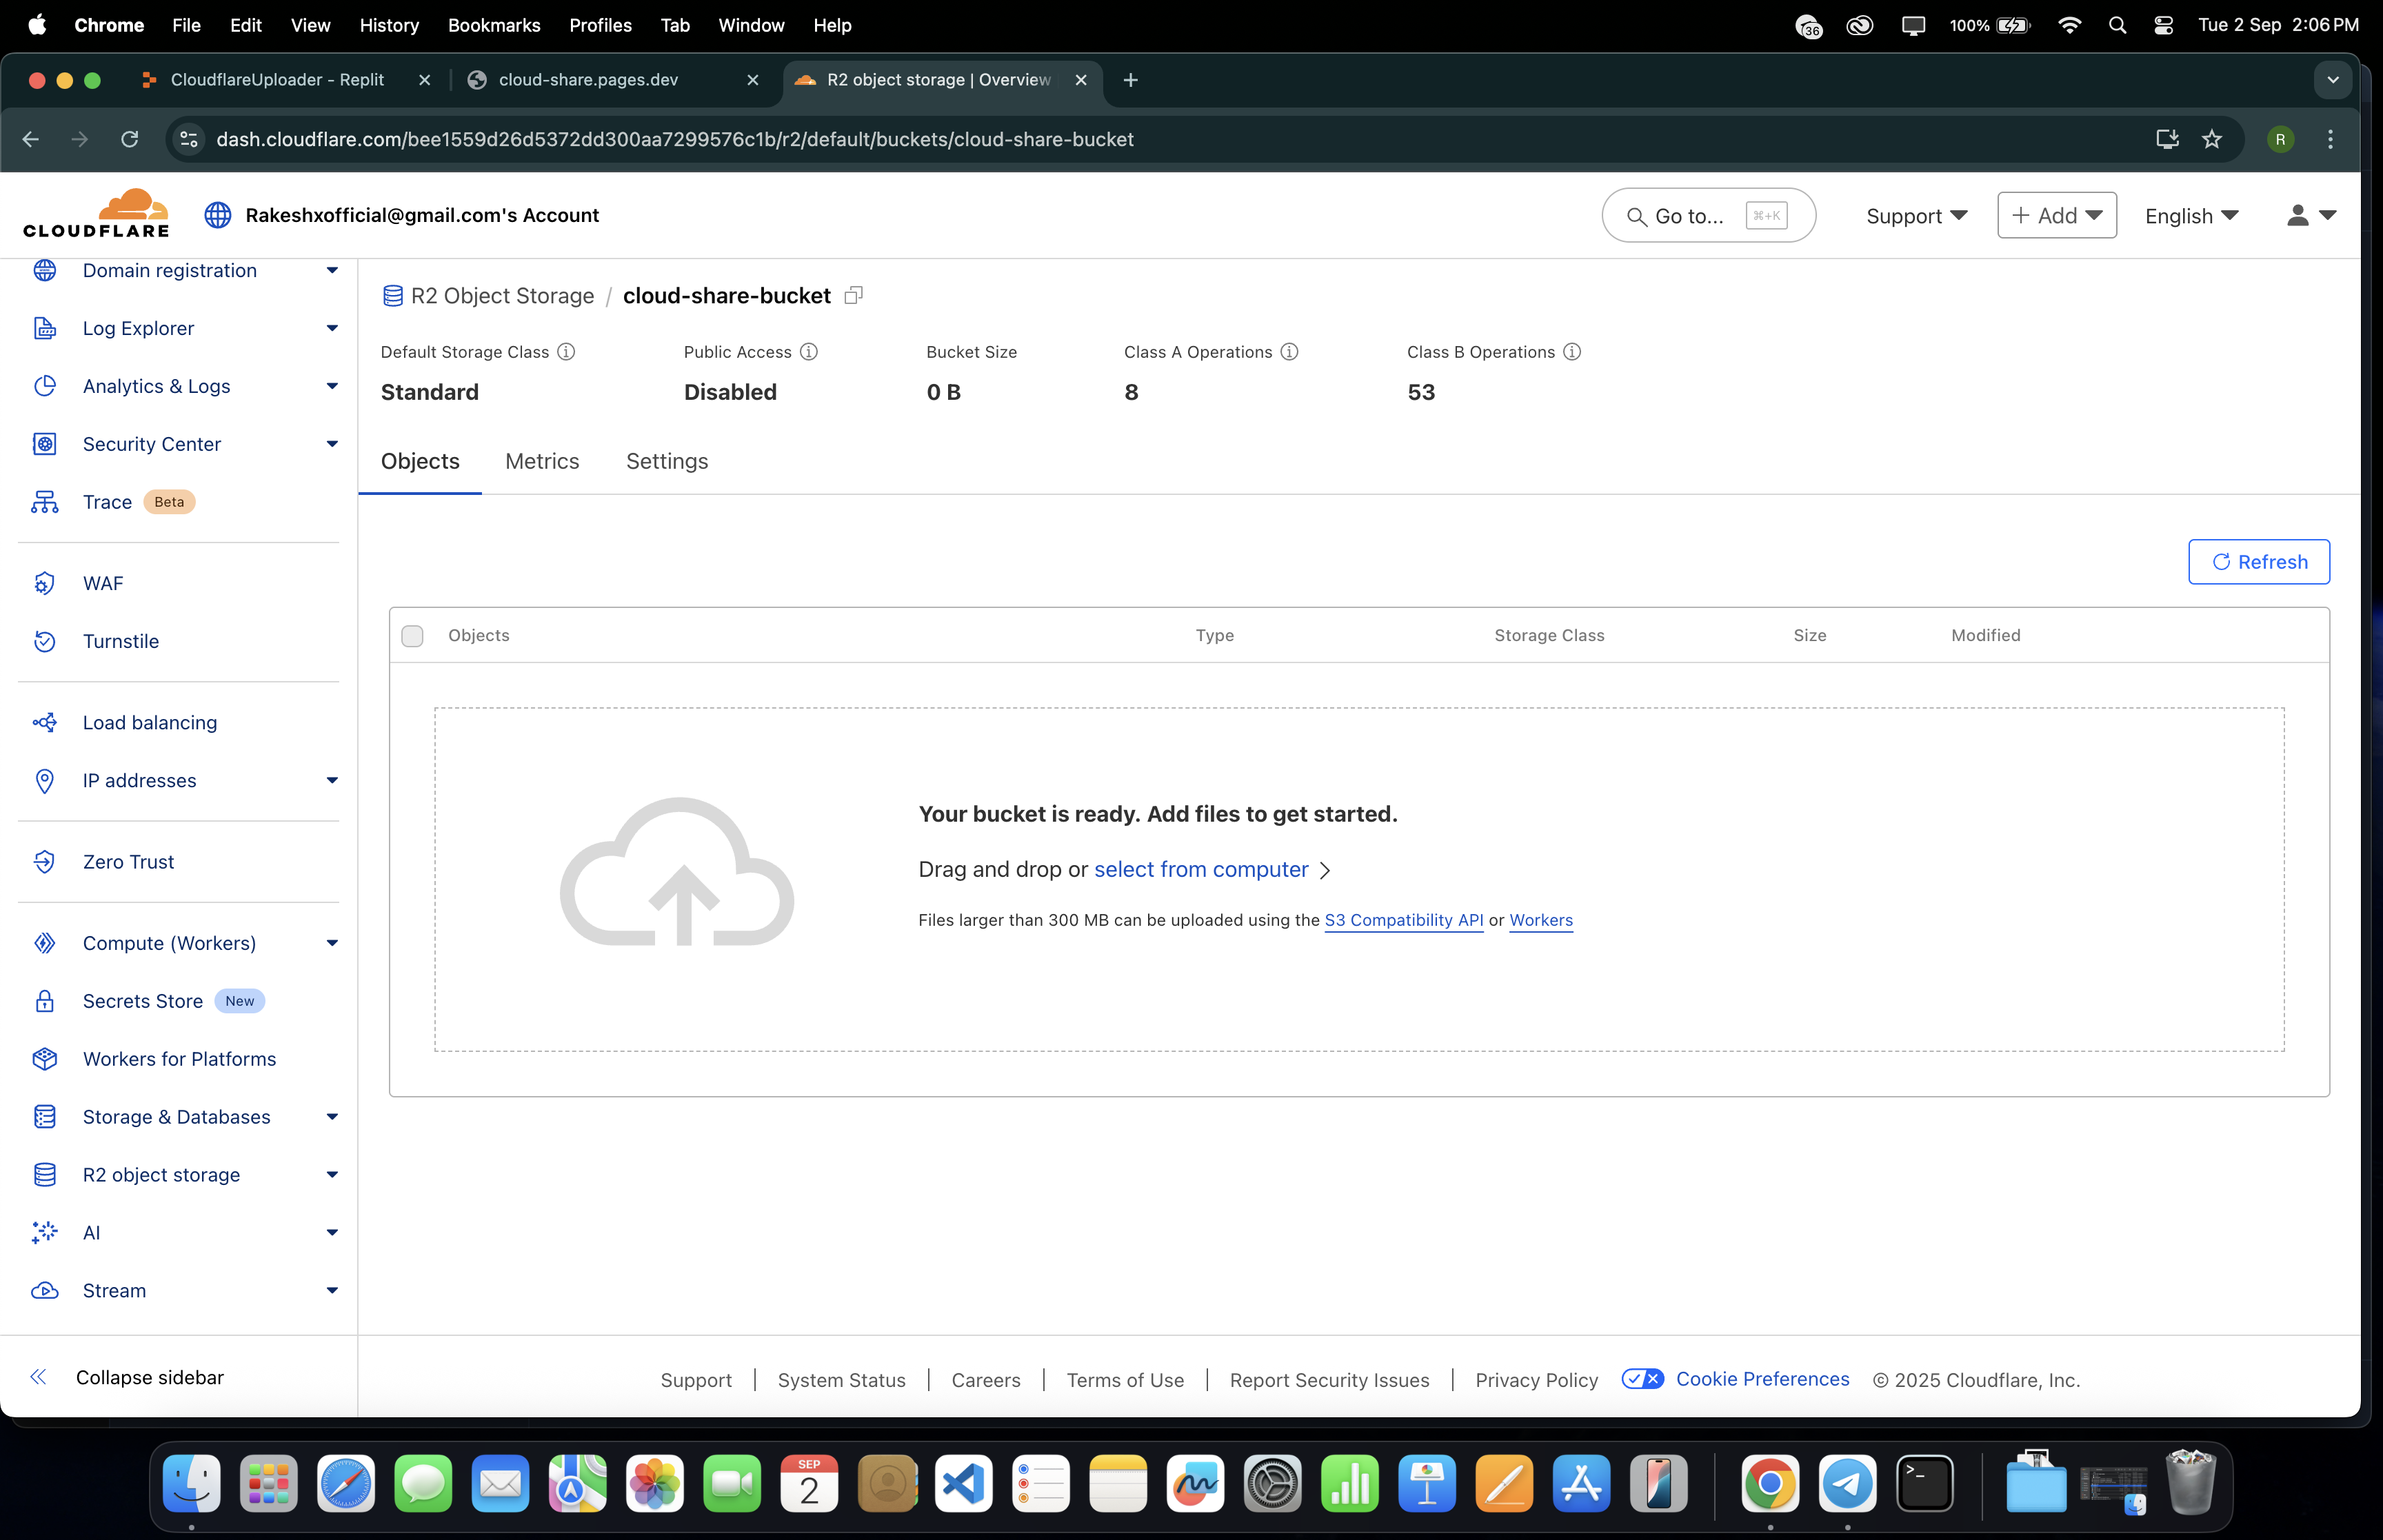Click Report Security Issues footer link
Image resolution: width=2383 pixels, height=1540 pixels.
point(1329,1380)
